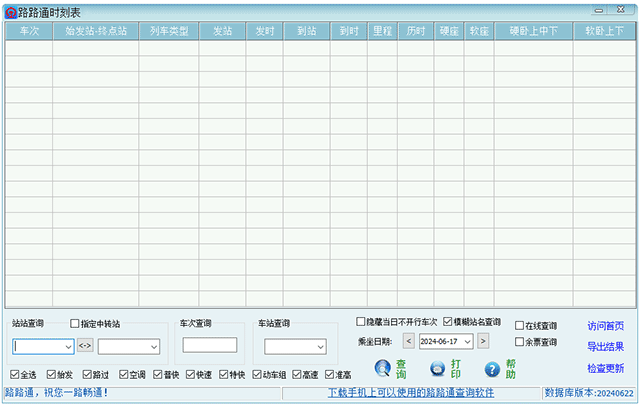Uncheck 模糊站名查询 option

point(448,322)
